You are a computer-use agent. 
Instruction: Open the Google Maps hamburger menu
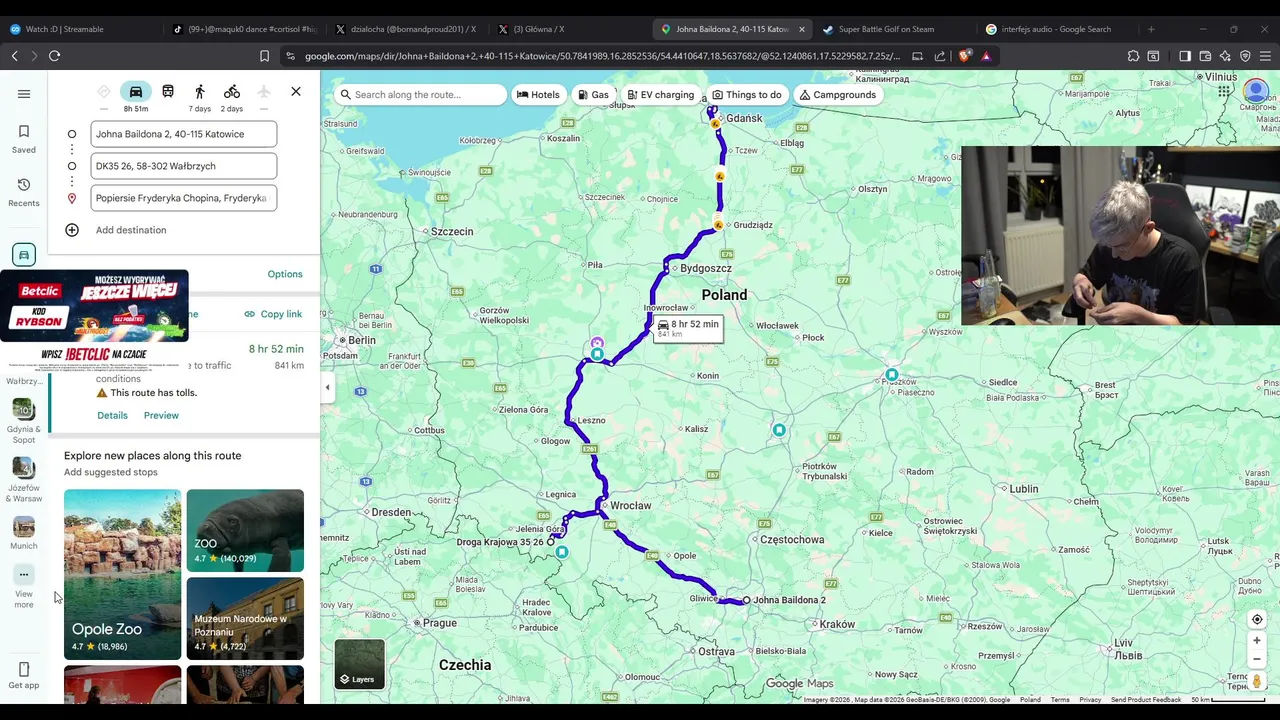tap(24, 94)
